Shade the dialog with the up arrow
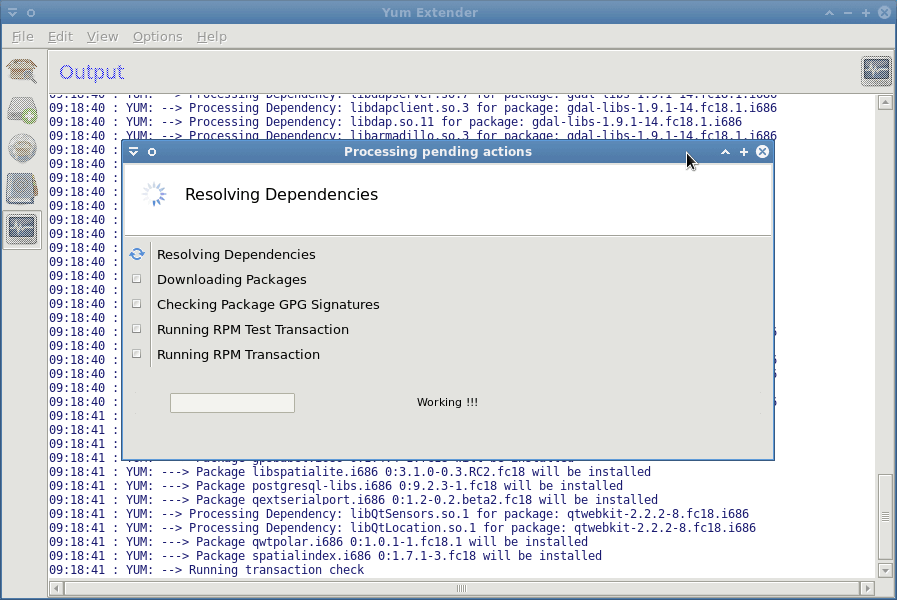This screenshot has height=600, width=897. pyautogui.click(x=725, y=152)
